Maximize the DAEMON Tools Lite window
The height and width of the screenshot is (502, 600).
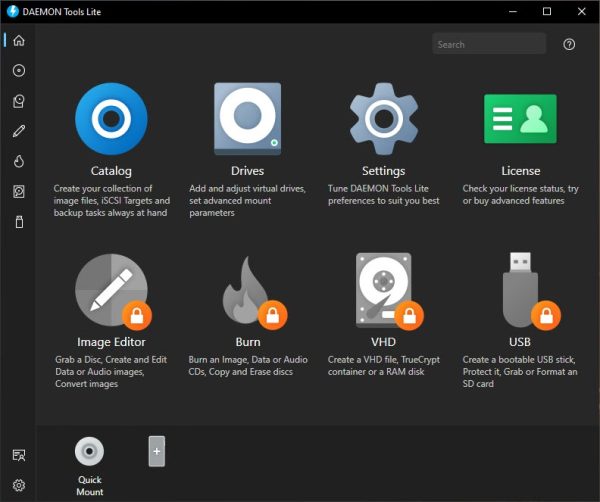point(547,11)
